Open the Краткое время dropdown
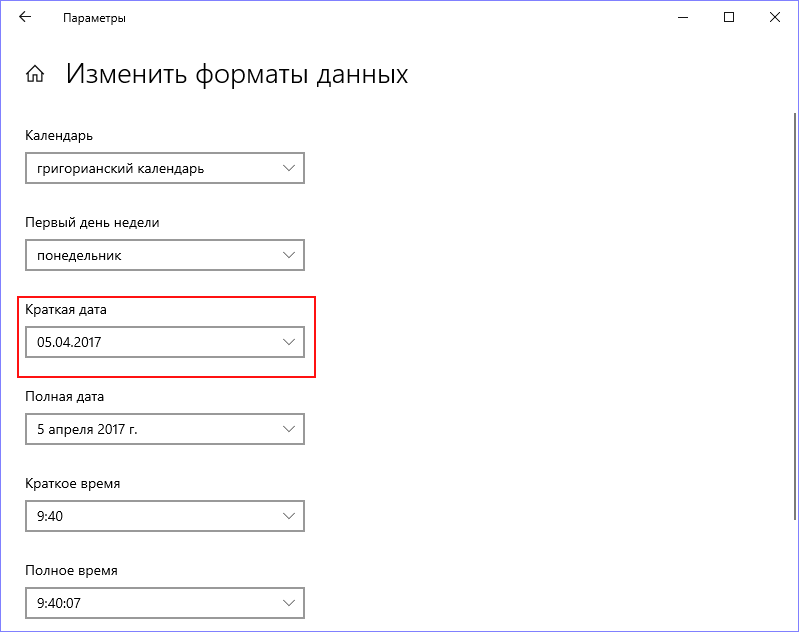The image size is (799, 632). click(x=165, y=516)
